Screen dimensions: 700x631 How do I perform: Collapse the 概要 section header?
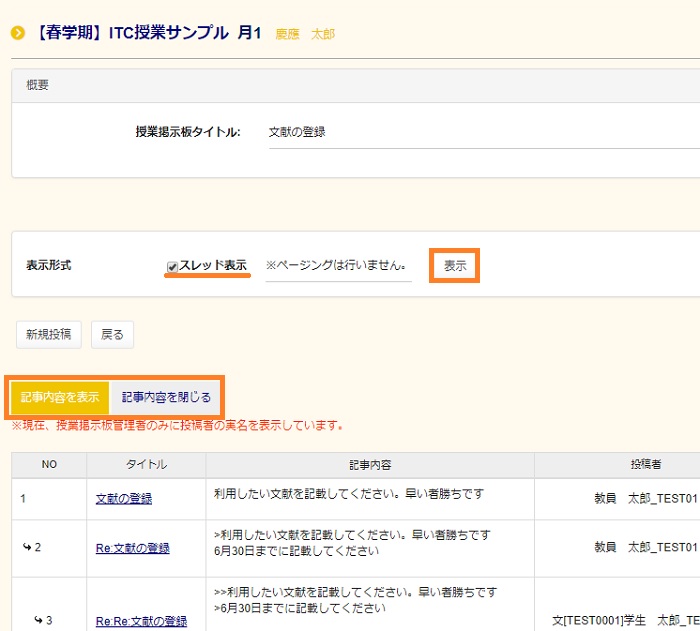(x=38, y=86)
